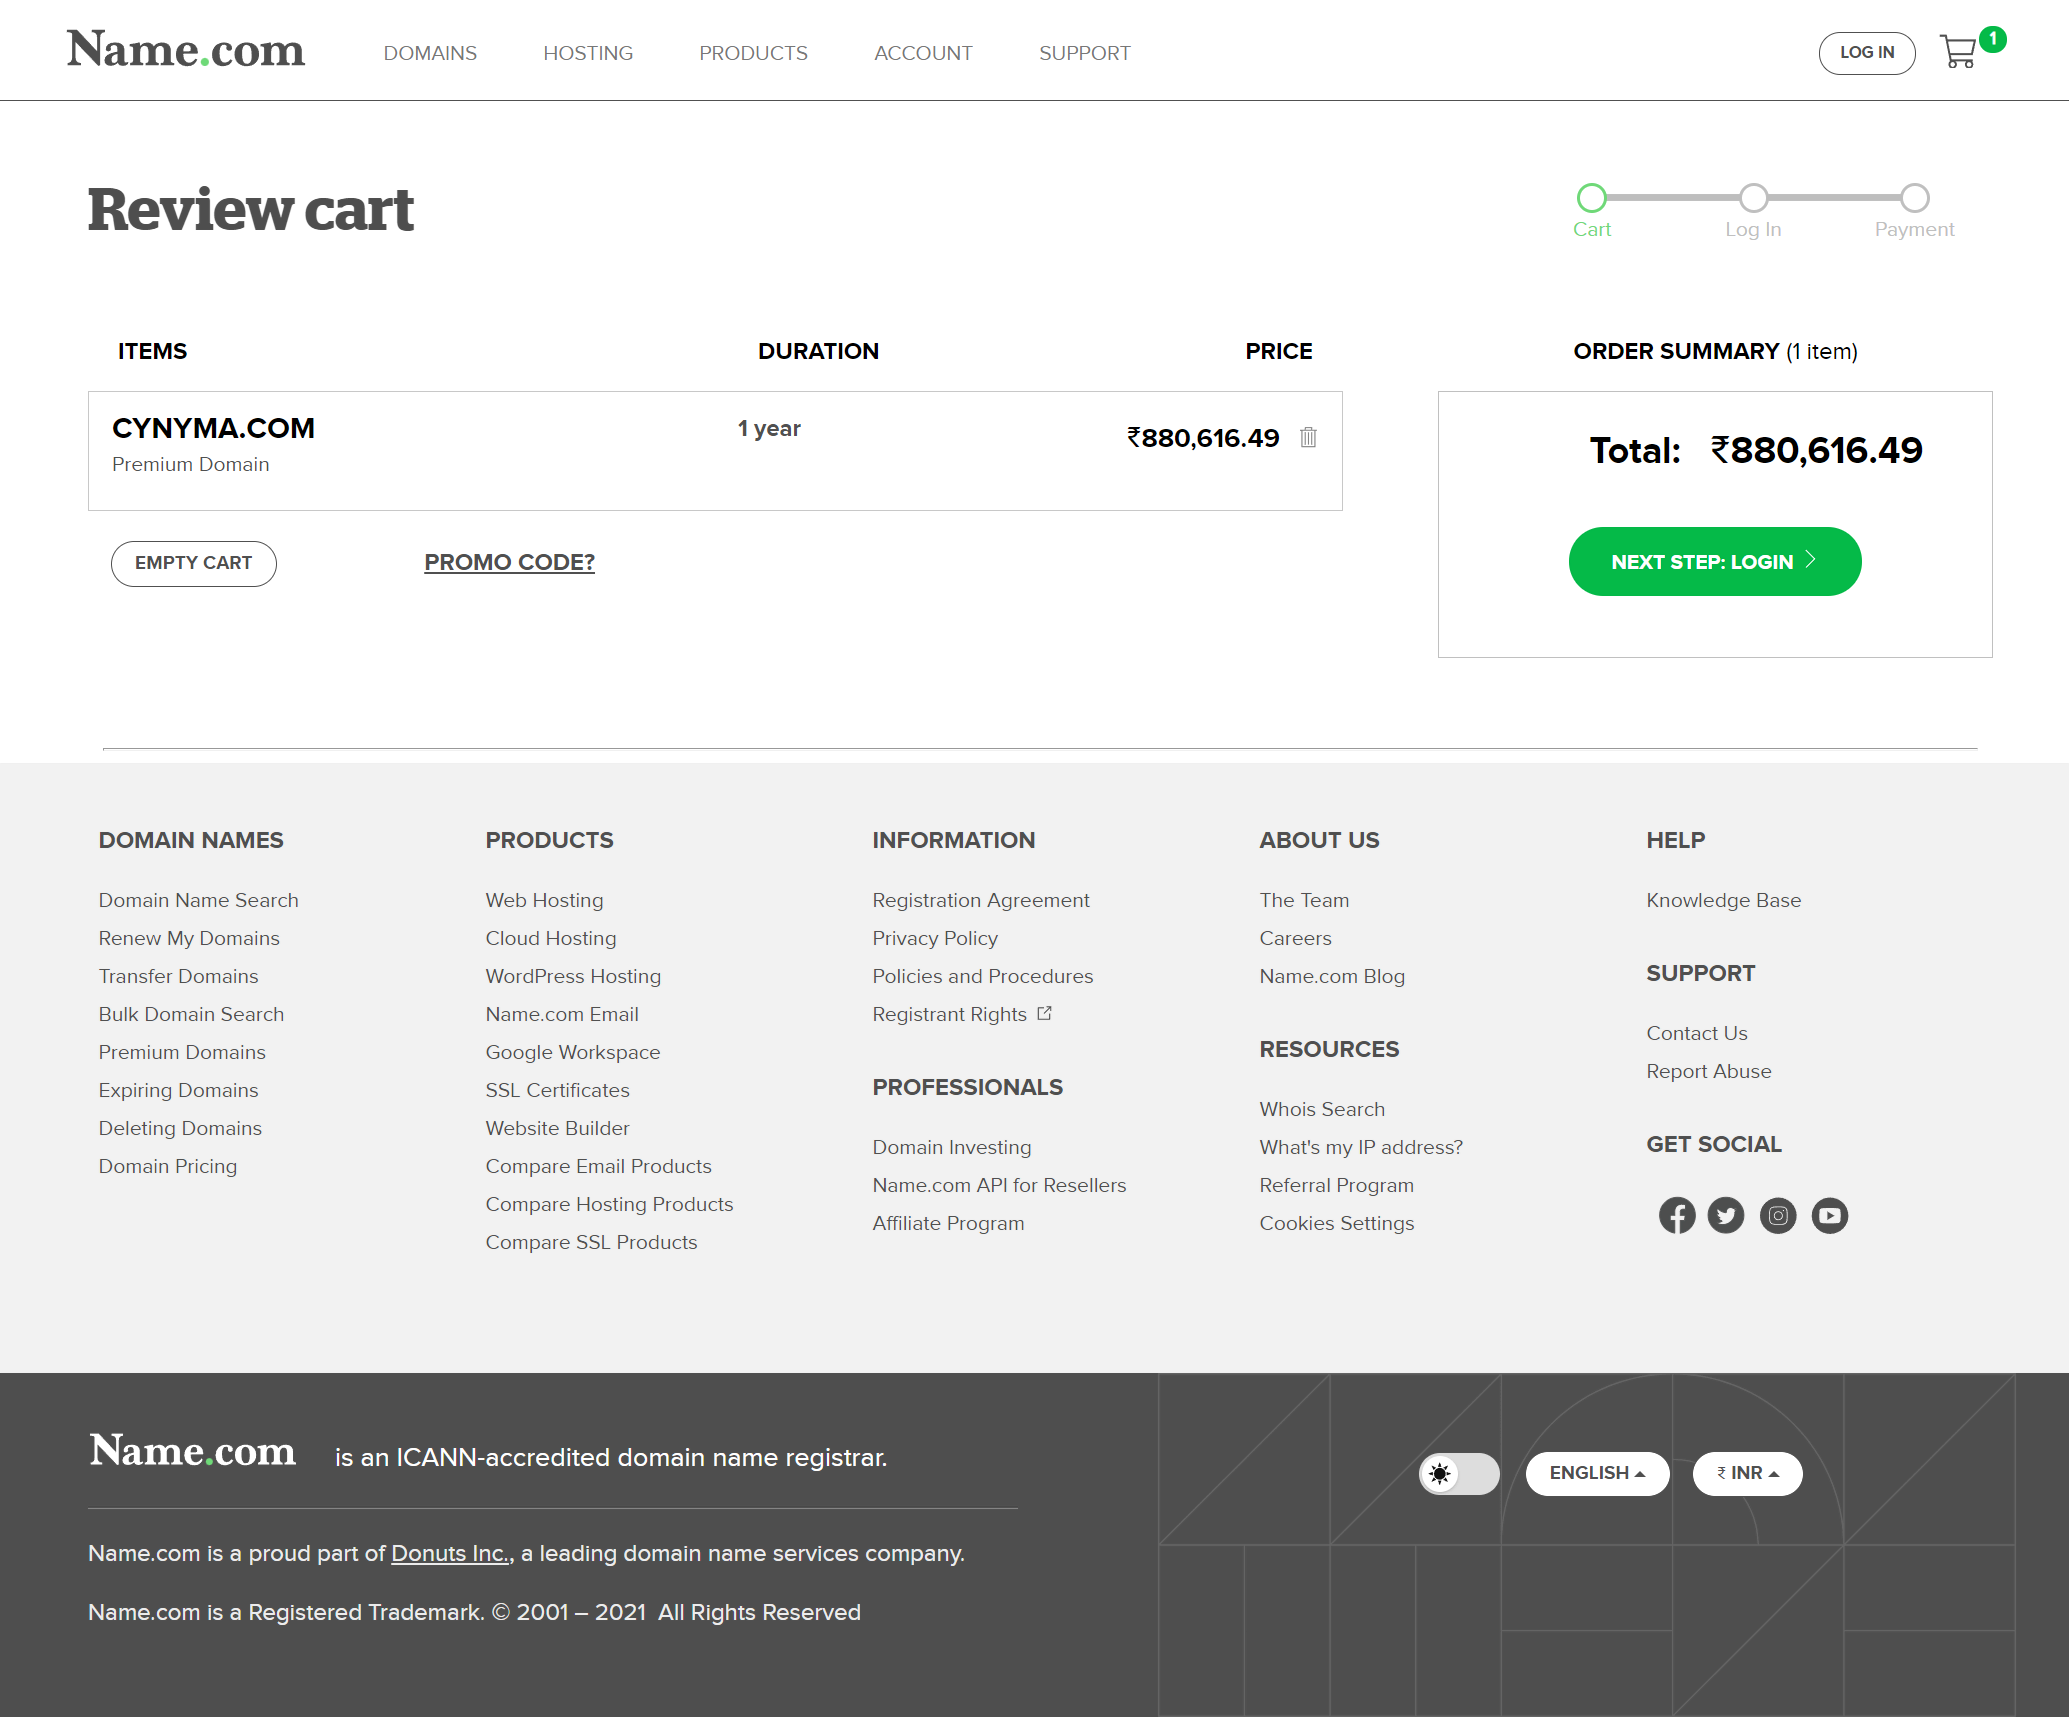The image size is (2069, 1717).
Task: Open the Registrant Rights link
Action: [x=949, y=1014]
